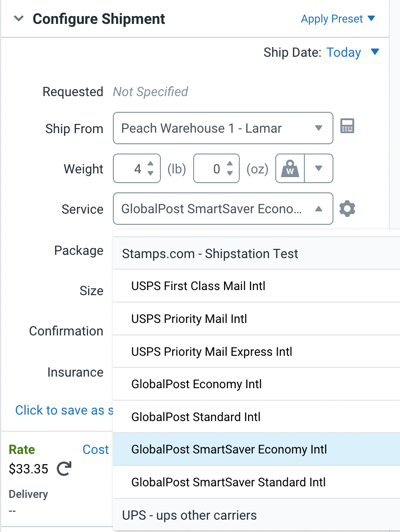This screenshot has height=532, width=400.
Task: Open the Apply Preset dropdown
Action: coord(338,19)
